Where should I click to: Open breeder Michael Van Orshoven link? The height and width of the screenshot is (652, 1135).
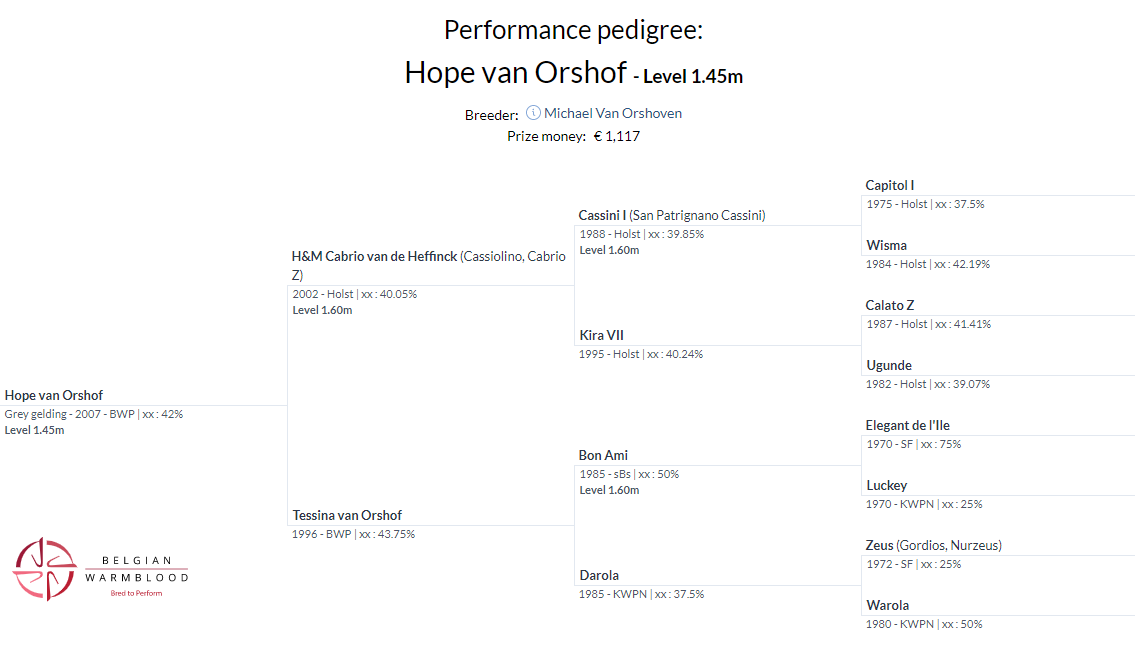click(x=612, y=113)
